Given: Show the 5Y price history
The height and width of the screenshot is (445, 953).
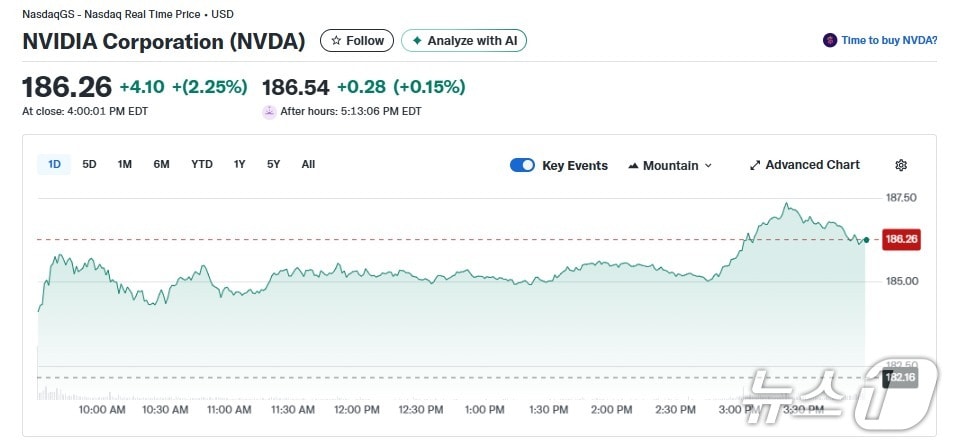Looking at the screenshot, I should 273,164.
